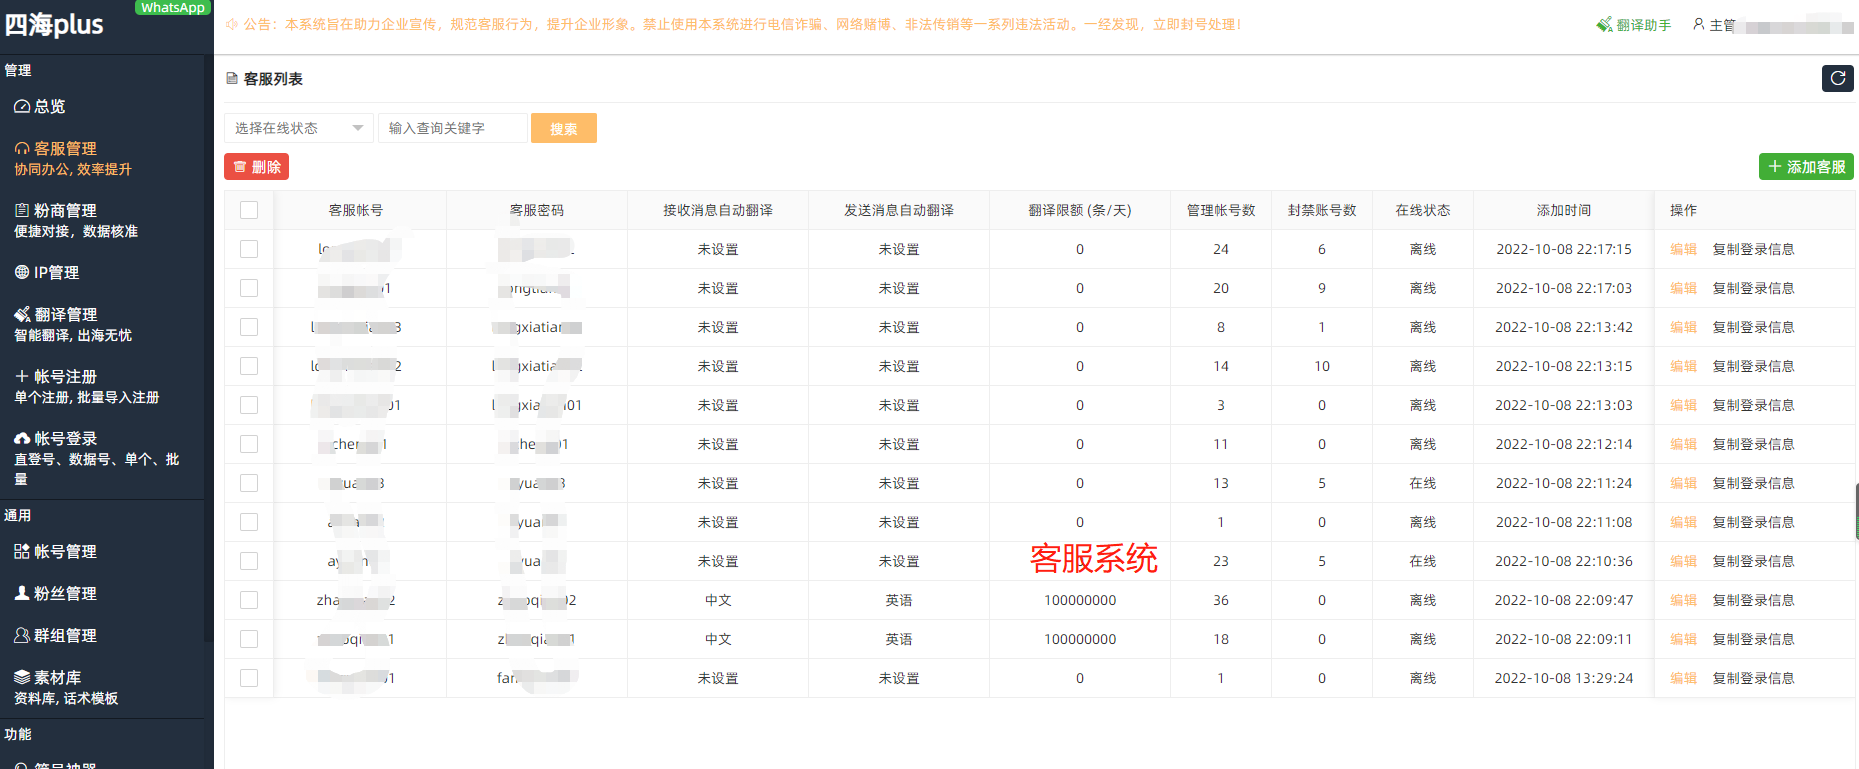This screenshot has width=1859, height=769.
Task: Click the 接收消息自动翻译 column header
Action: (718, 210)
